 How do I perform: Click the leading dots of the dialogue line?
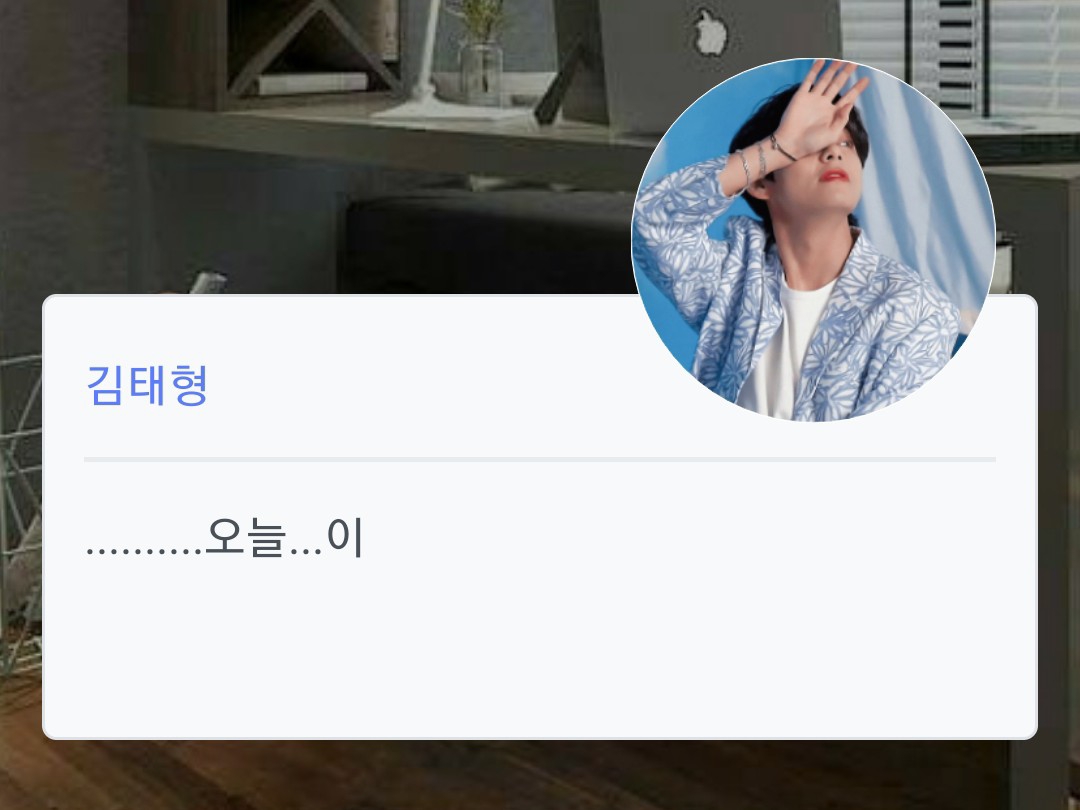[145, 550]
